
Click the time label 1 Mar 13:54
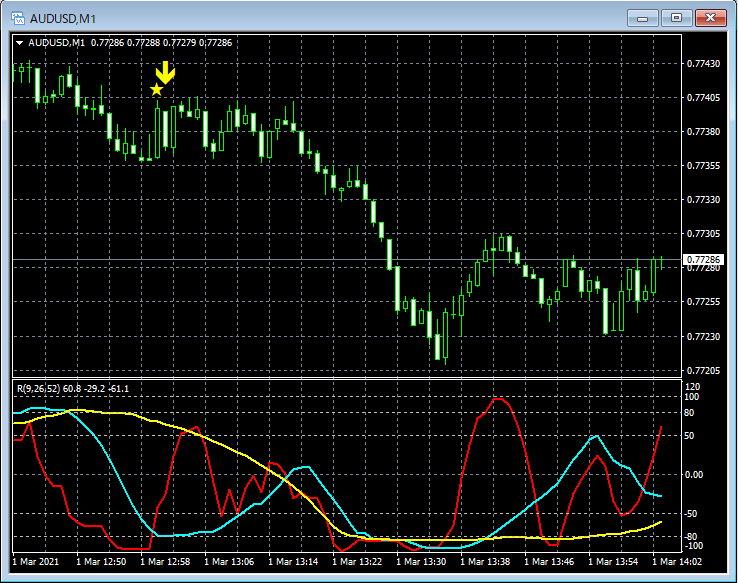point(613,562)
